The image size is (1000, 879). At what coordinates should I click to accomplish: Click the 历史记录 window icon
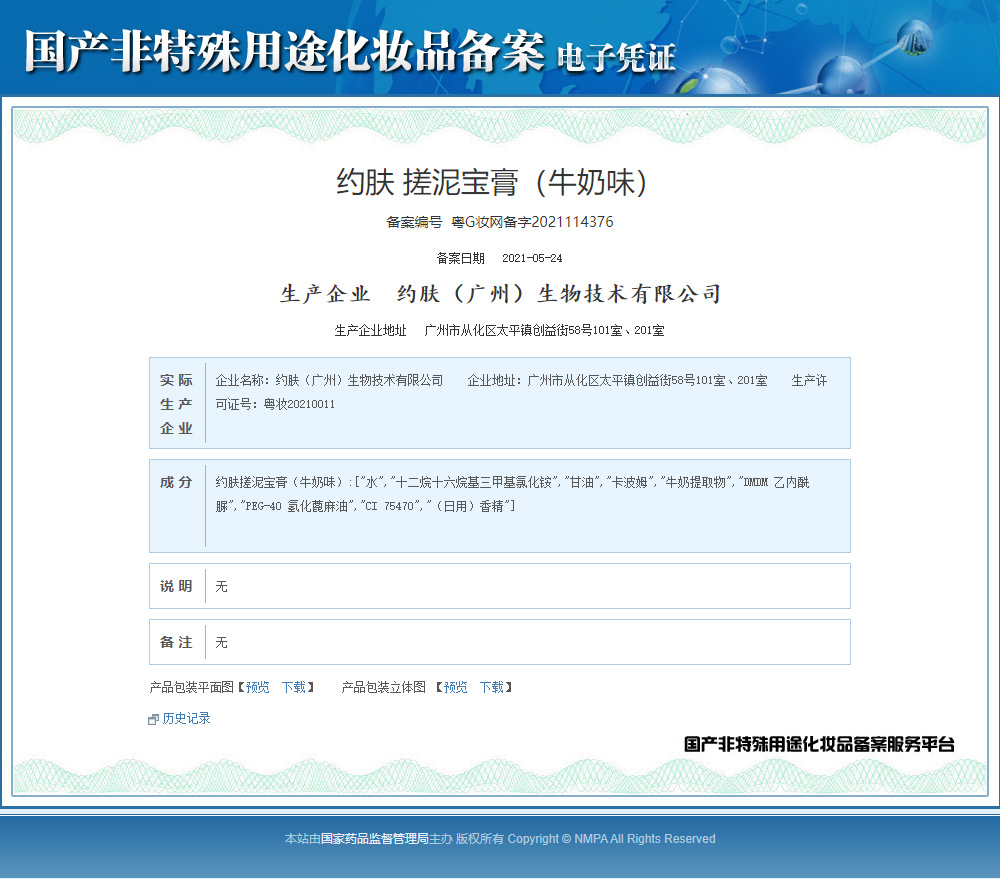[153, 720]
